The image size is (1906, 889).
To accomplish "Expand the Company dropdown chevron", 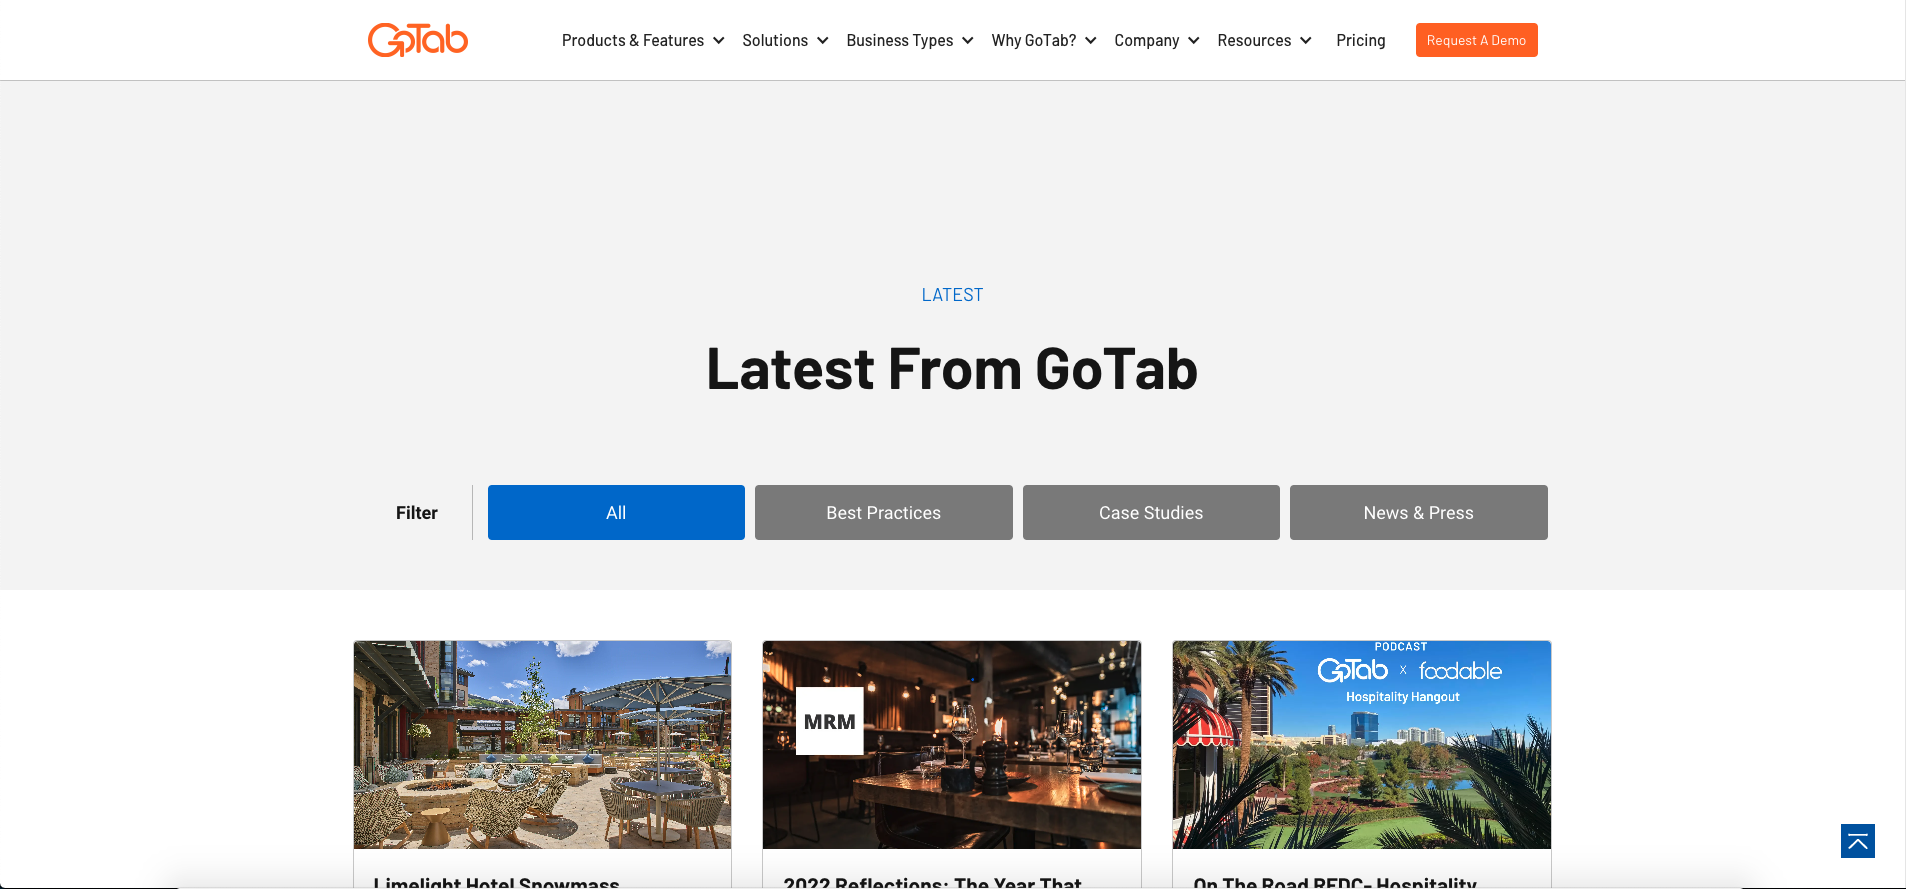I will (1193, 41).
